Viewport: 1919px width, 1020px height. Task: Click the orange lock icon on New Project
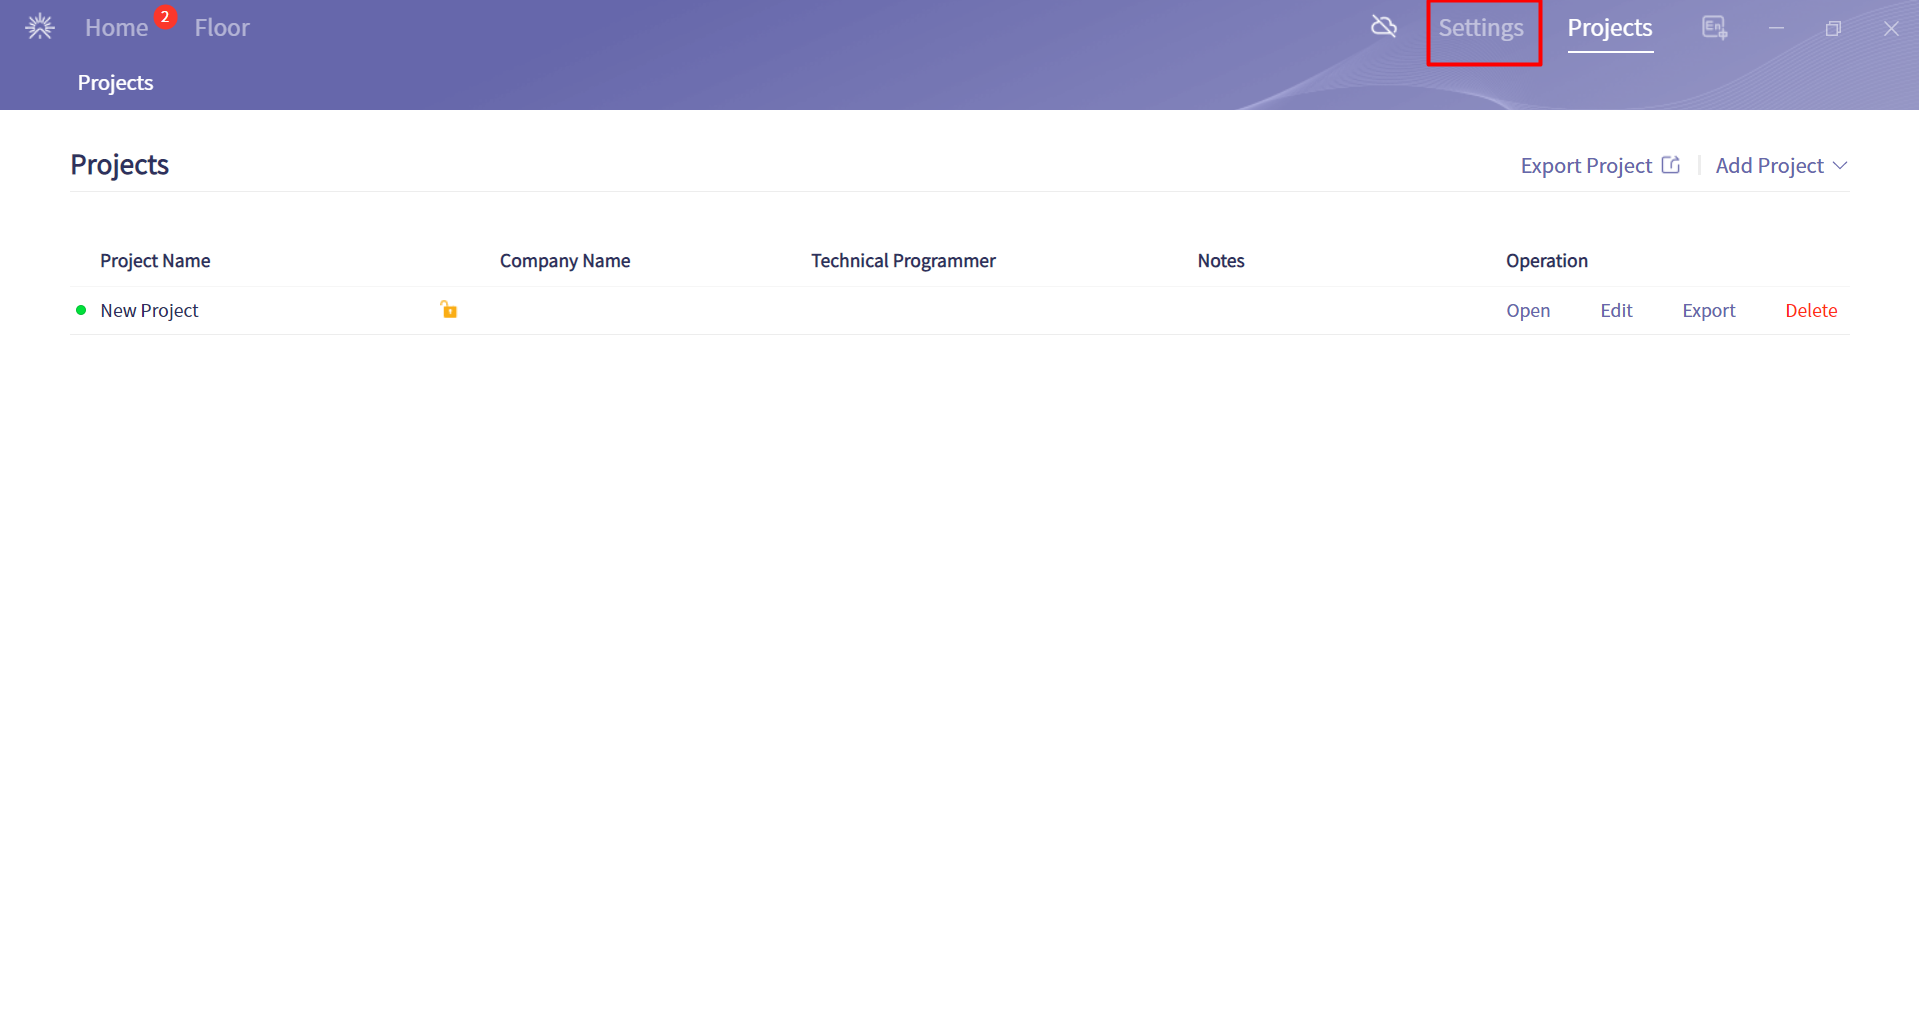(x=449, y=310)
